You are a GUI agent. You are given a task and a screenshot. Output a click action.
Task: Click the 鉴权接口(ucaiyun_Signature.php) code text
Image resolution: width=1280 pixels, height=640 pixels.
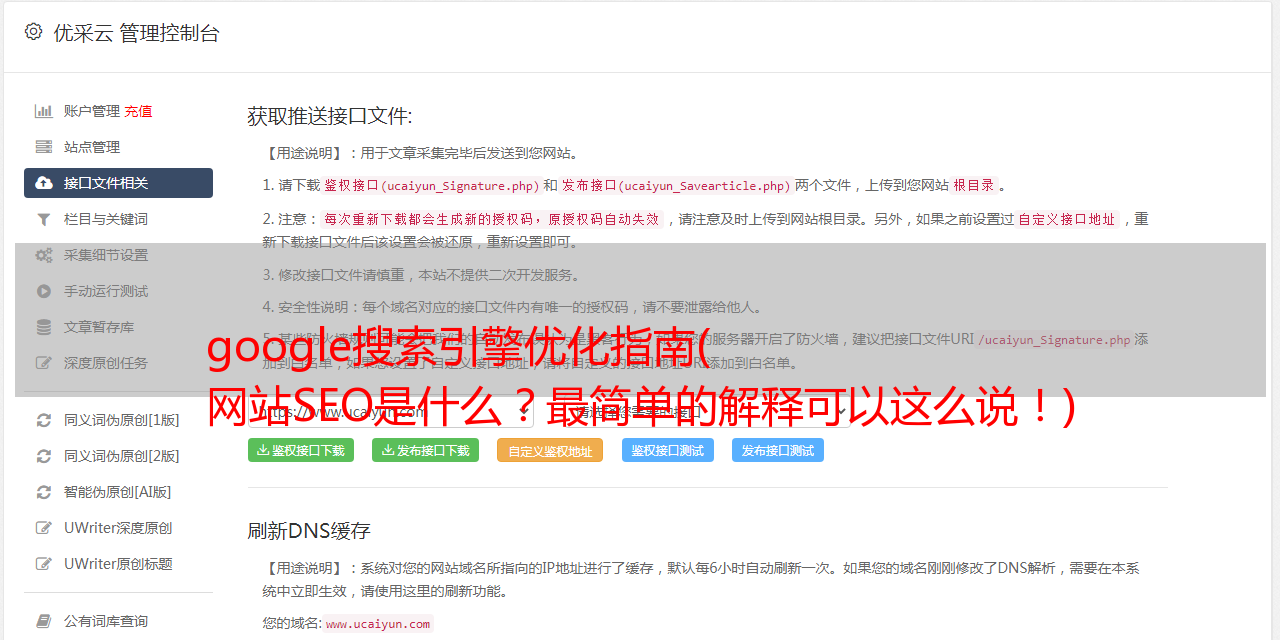click(x=432, y=185)
